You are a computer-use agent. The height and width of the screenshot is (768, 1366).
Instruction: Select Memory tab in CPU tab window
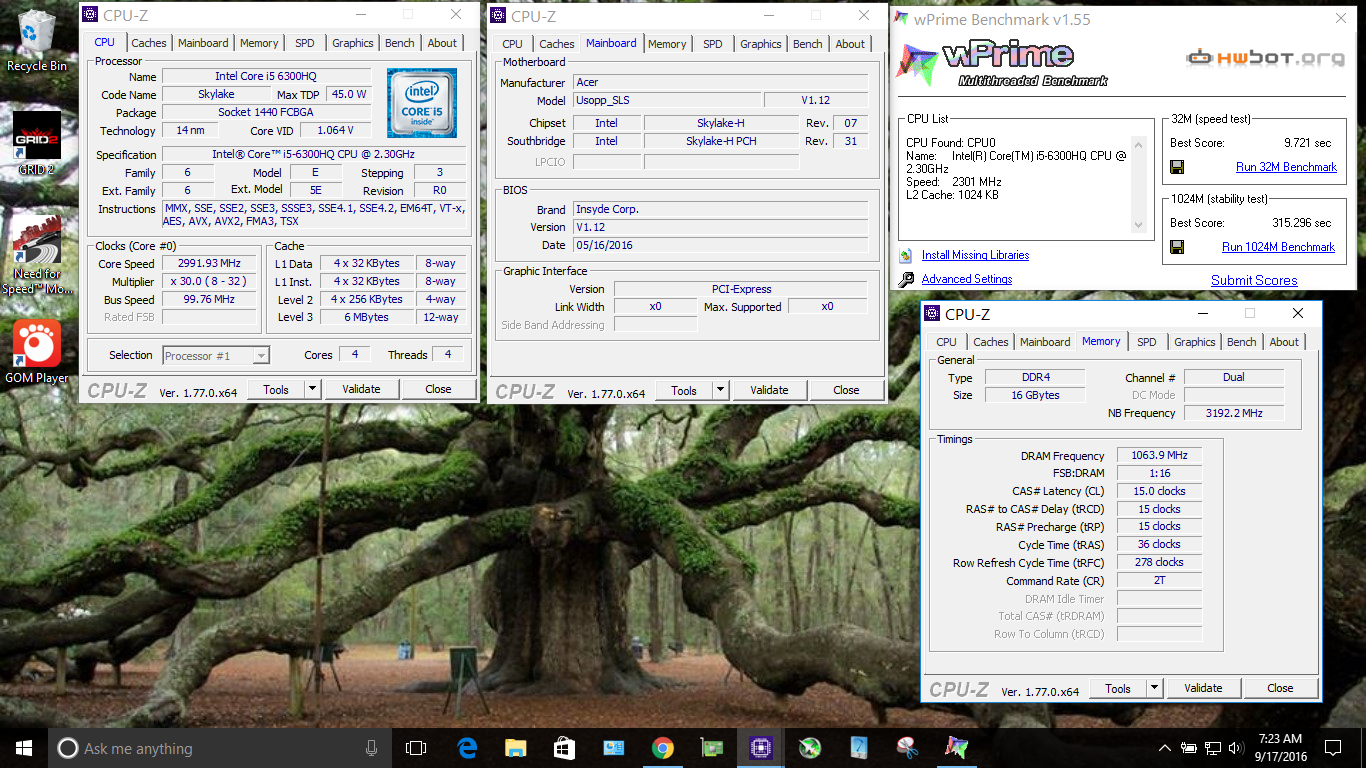click(259, 43)
